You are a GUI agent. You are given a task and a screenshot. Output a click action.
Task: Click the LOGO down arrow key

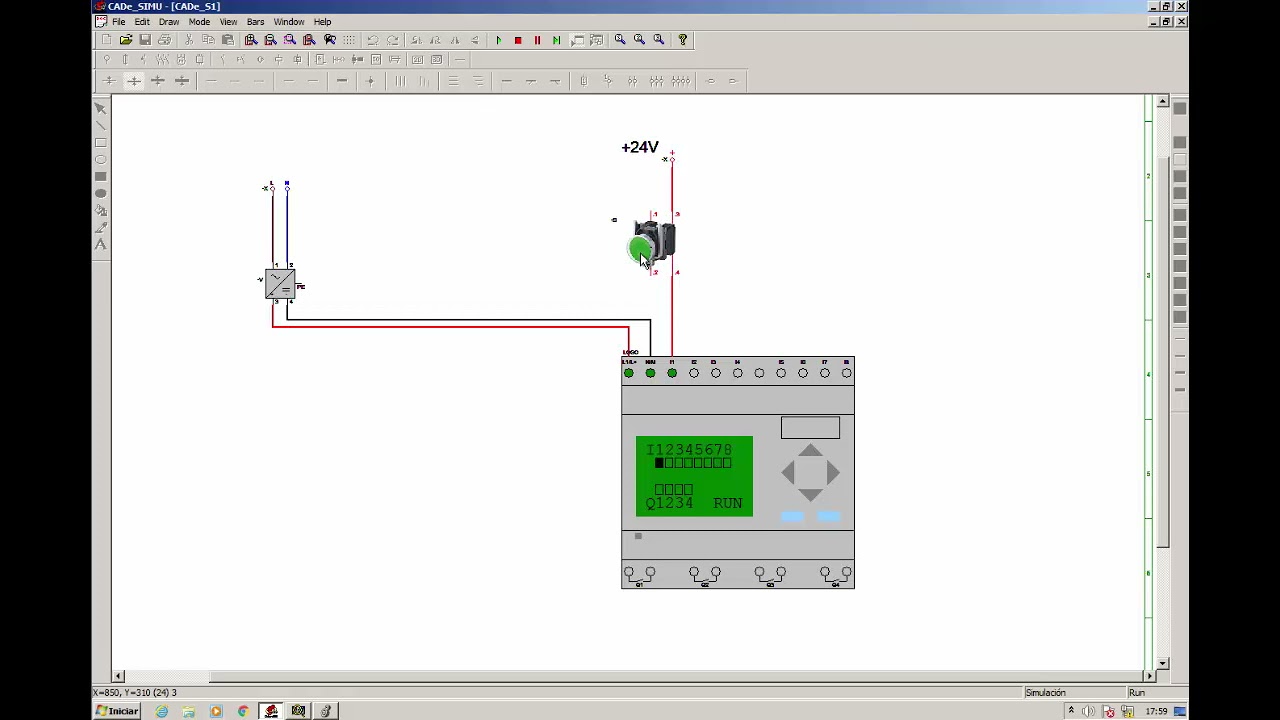[x=810, y=494]
